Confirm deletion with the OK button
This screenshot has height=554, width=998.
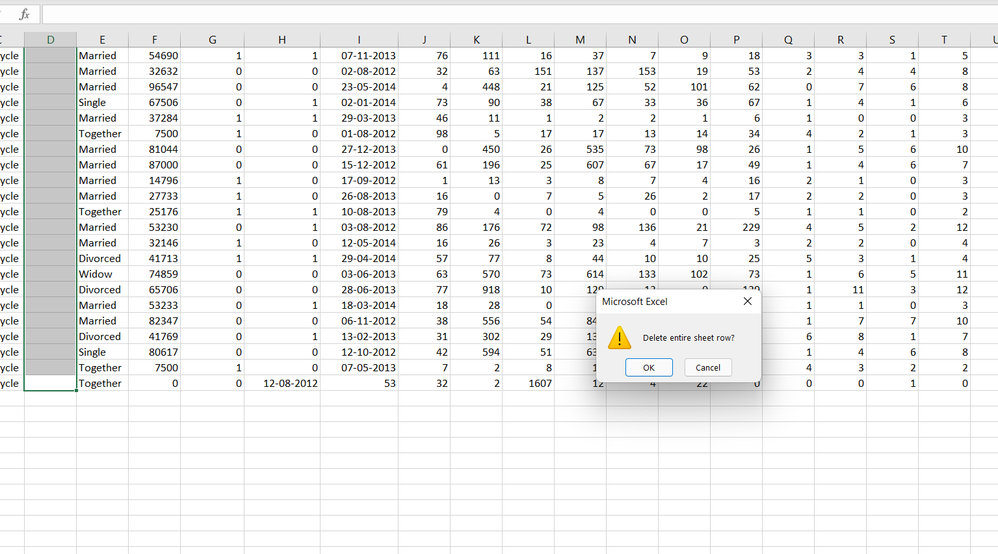[649, 367]
